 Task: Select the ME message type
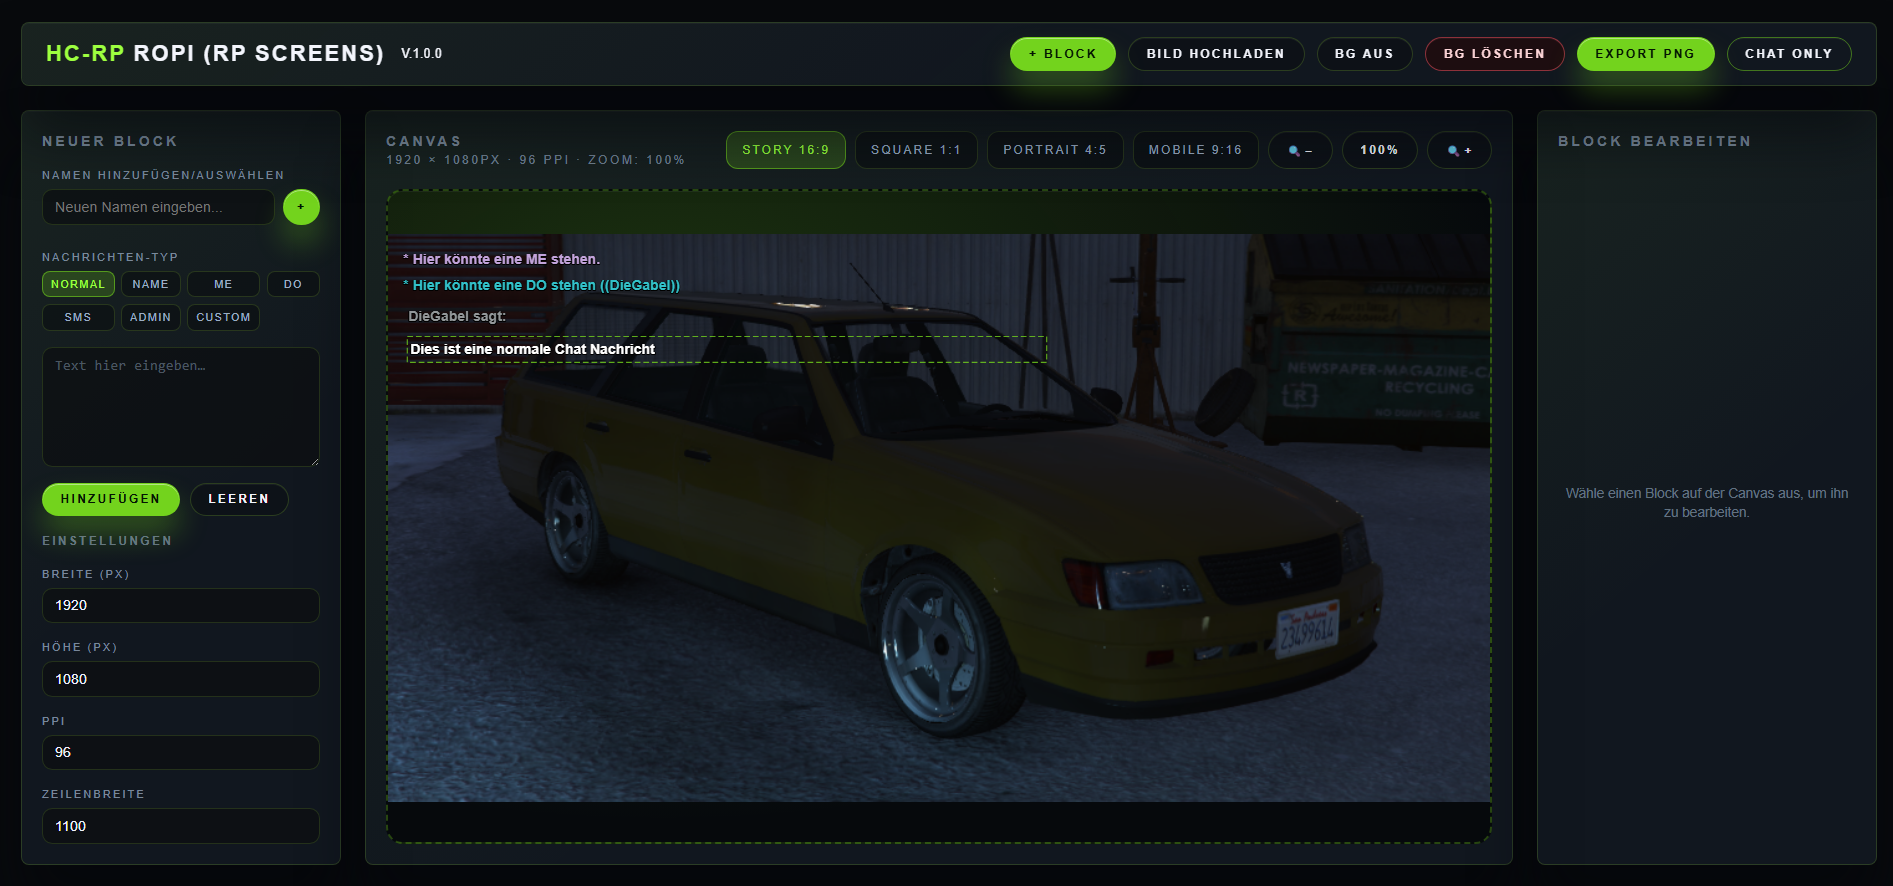tap(223, 284)
